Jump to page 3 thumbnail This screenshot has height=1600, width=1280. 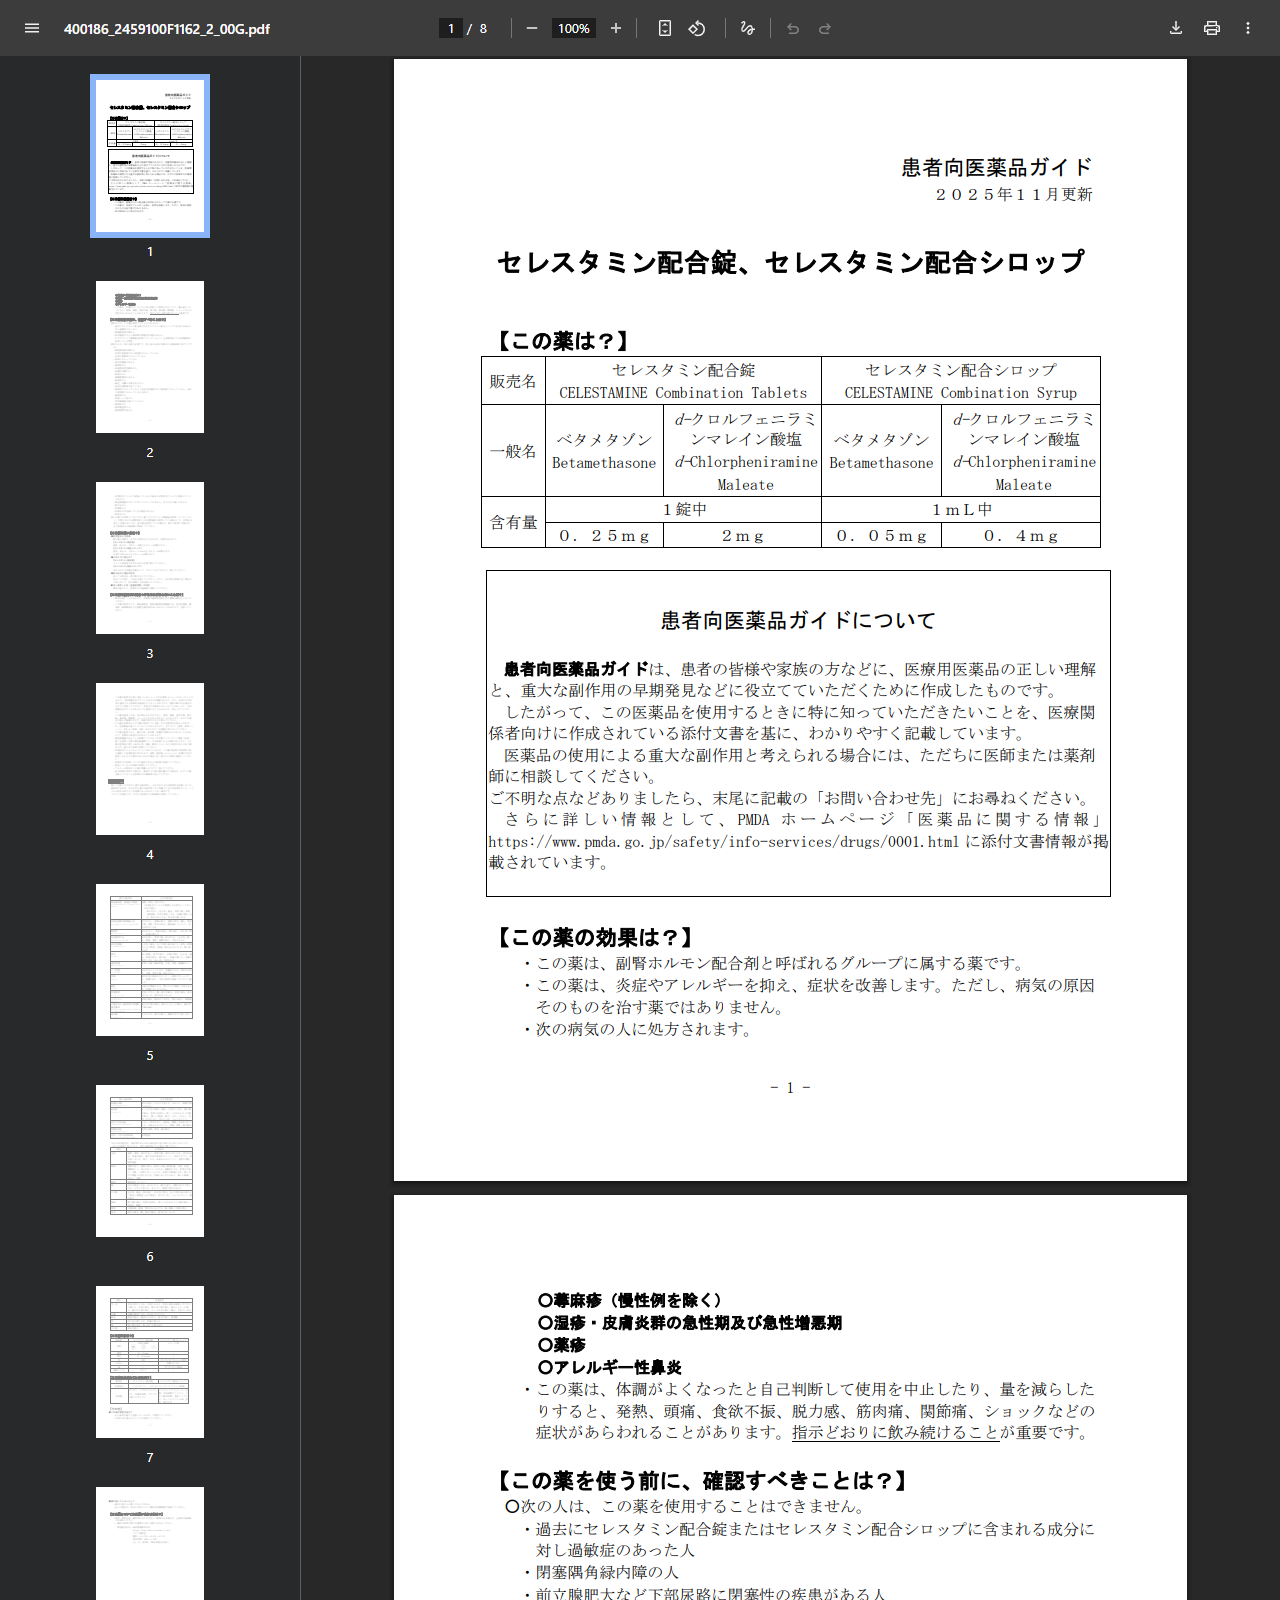[x=150, y=558]
